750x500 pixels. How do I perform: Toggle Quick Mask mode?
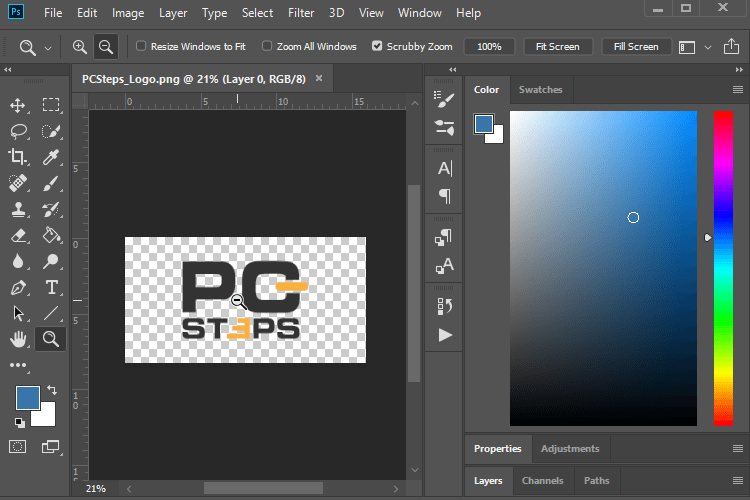[18, 447]
